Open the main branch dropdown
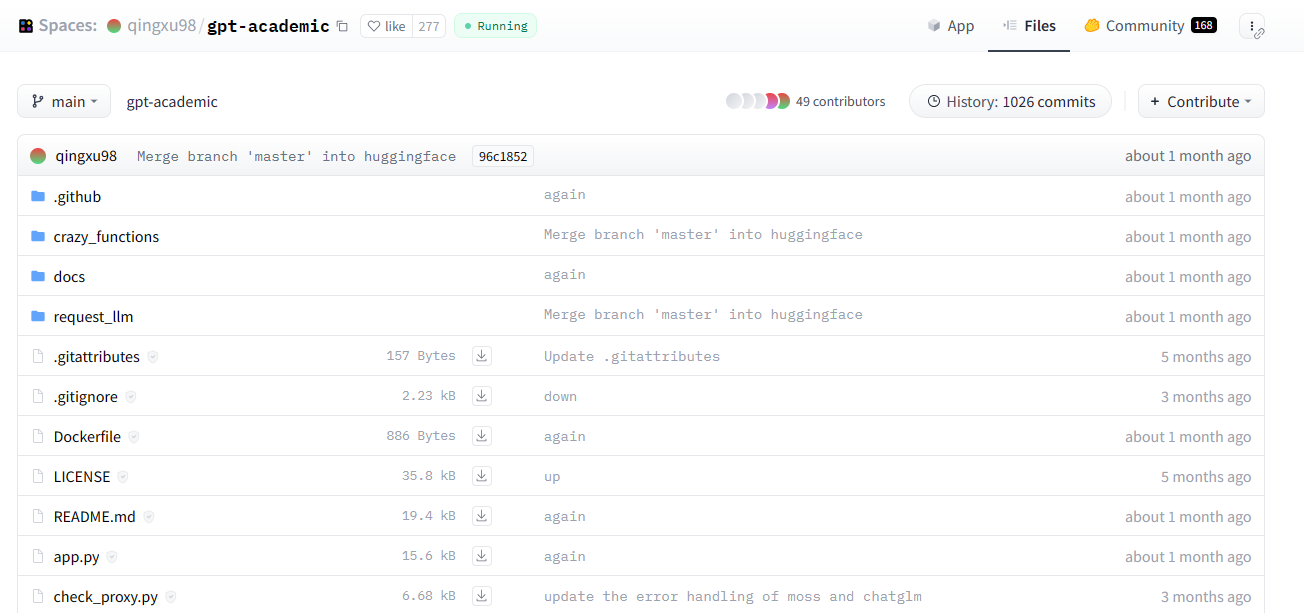The height and width of the screenshot is (613, 1304). pos(63,101)
